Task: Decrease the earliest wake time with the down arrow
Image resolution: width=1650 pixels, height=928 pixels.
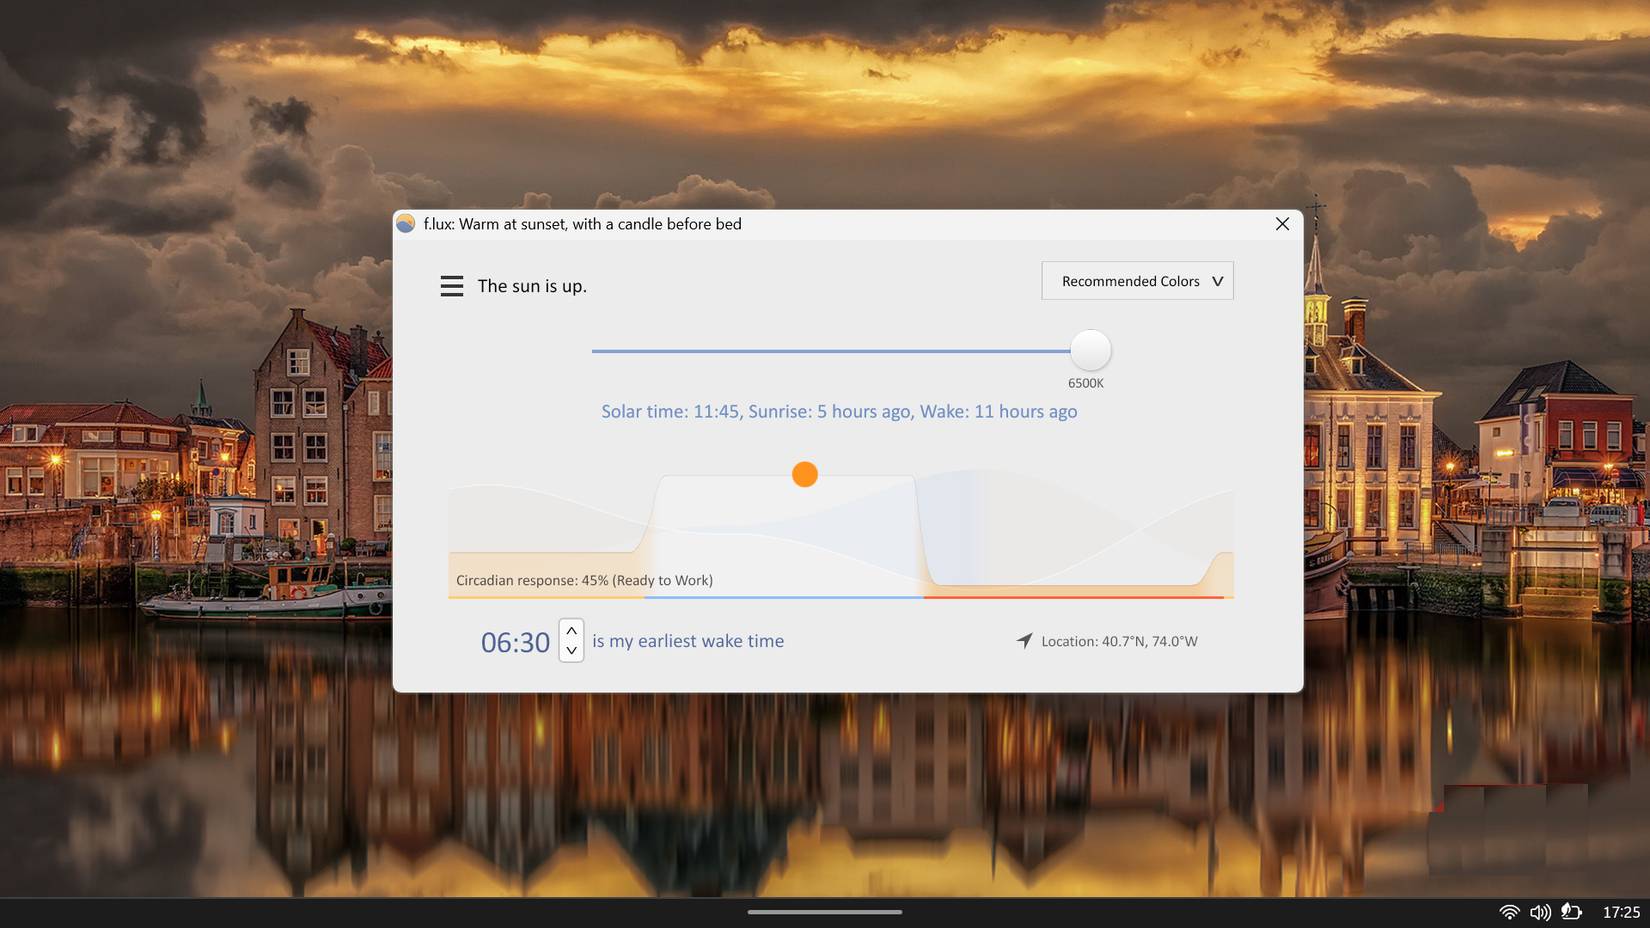Action: (x=570, y=651)
